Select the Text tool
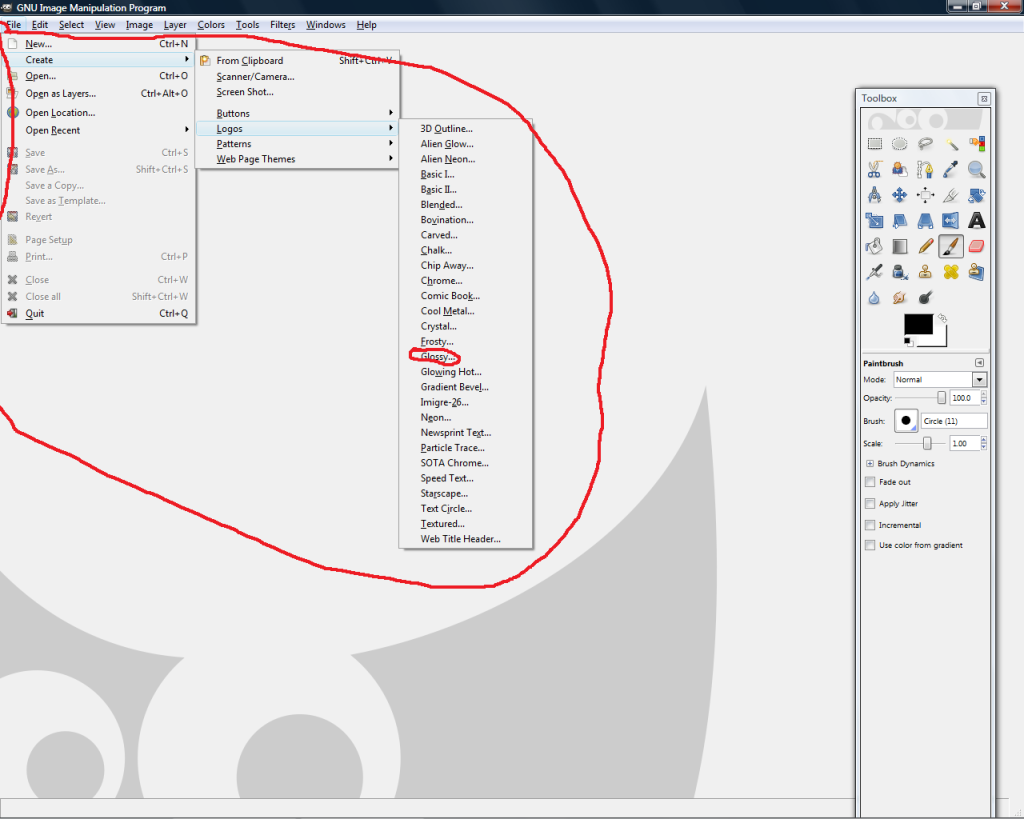The height and width of the screenshot is (819, 1024). point(976,221)
